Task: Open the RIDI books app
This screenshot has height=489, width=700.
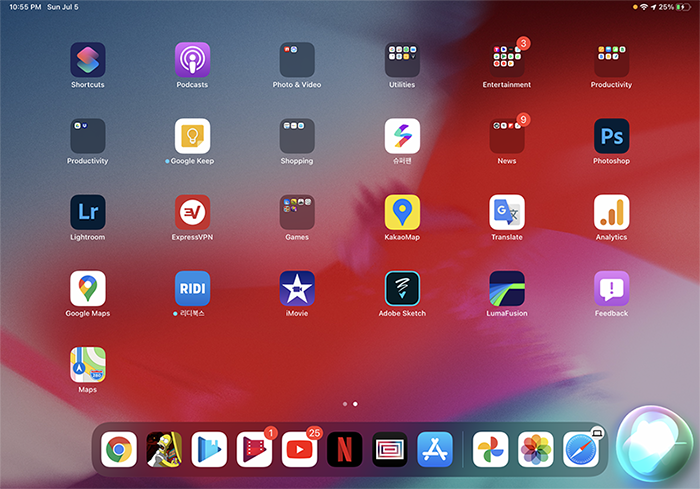Action: tap(192, 288)
